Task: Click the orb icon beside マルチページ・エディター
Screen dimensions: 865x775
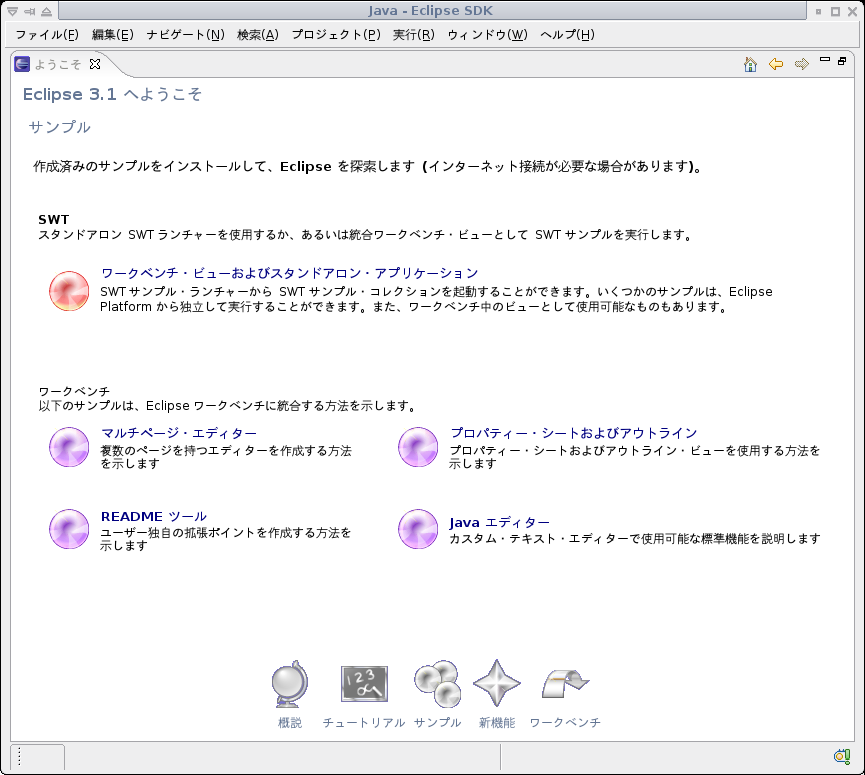Action: (x=69, y=447)
